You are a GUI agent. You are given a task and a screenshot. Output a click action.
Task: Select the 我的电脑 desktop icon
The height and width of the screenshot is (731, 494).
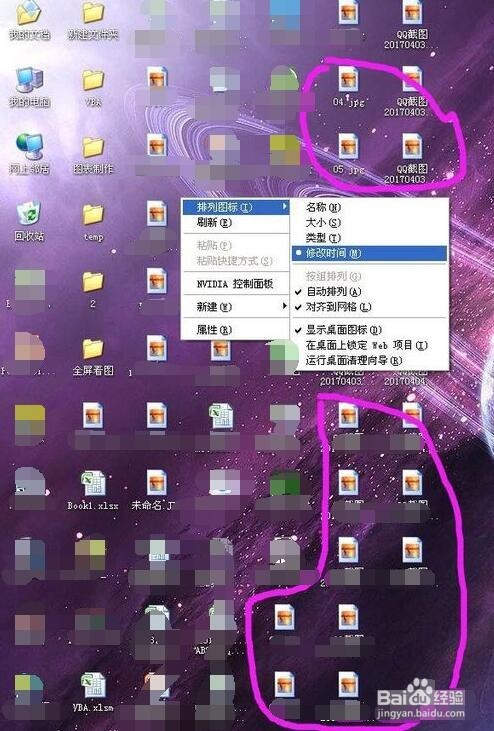[29, 87]
